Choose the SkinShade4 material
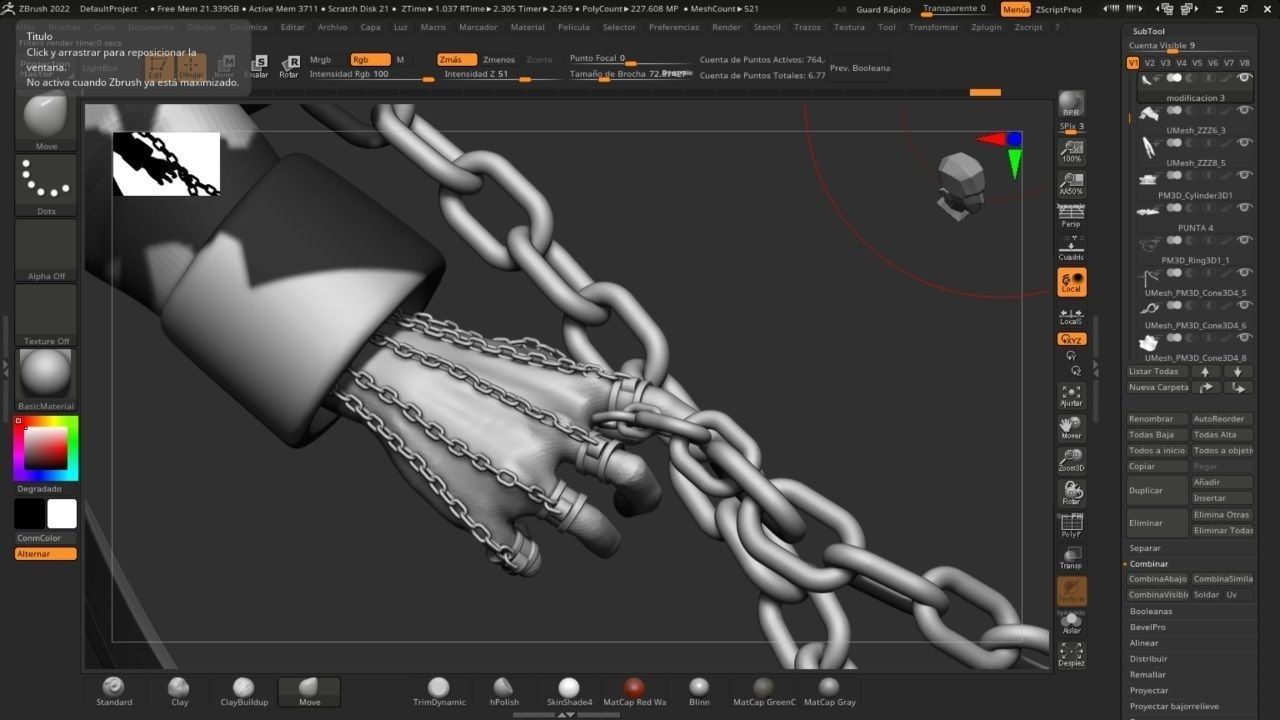The width and height of the screenshot is (1280, 720). pyautogui.click(x=569, y=692)
